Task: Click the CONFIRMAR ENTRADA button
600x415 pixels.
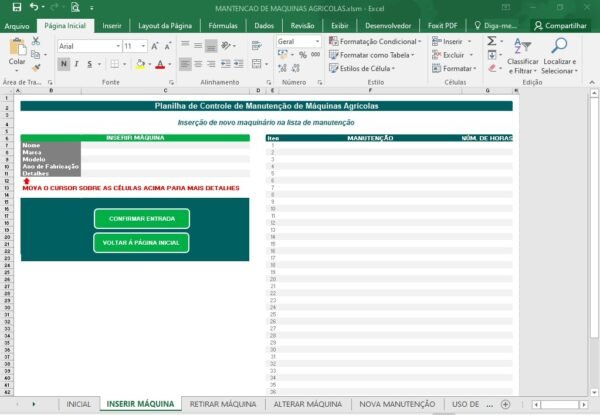Action: [142, 219]
